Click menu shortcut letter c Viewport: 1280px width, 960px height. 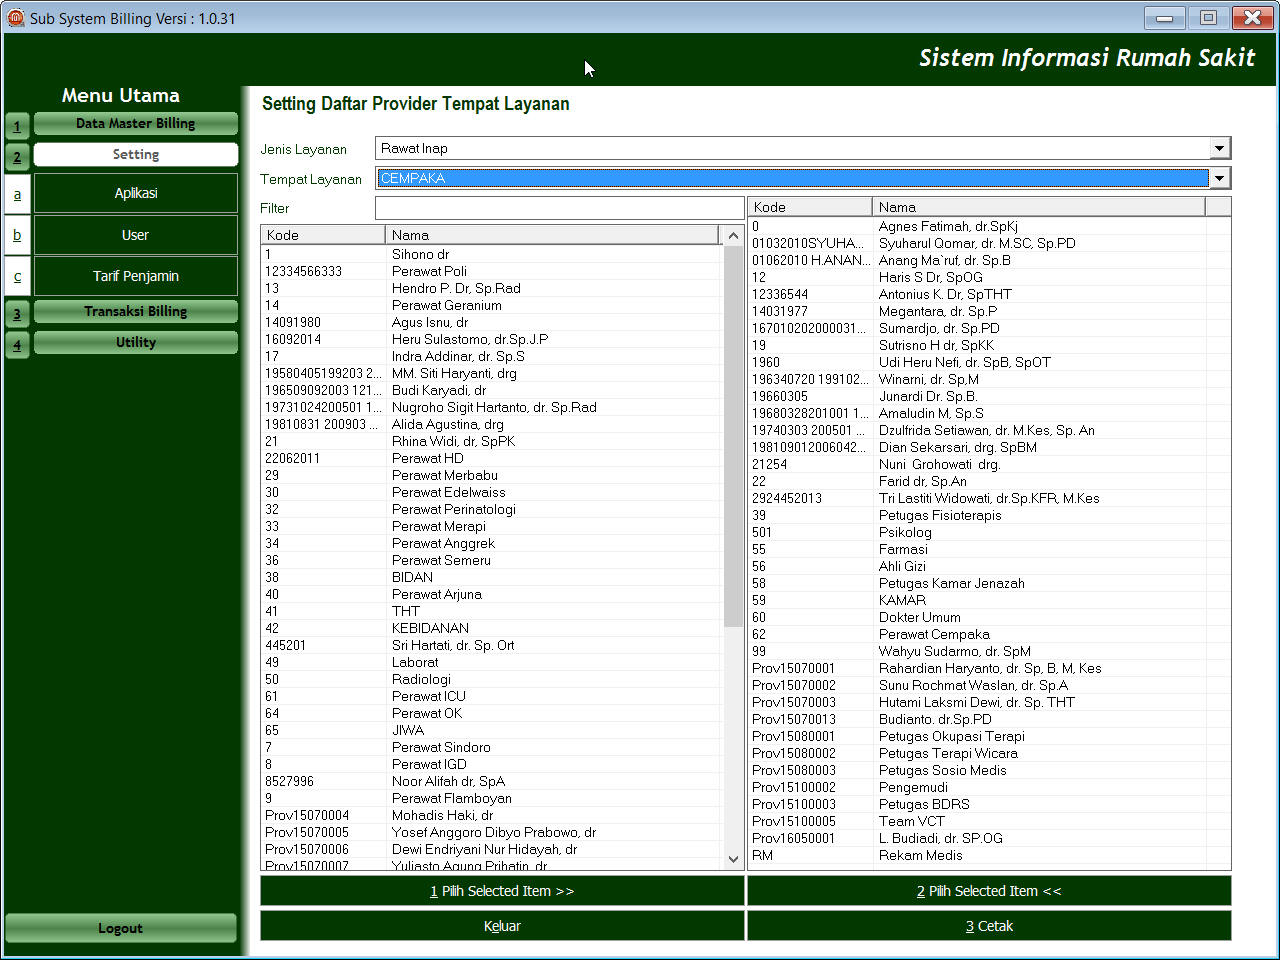(17, 276)
